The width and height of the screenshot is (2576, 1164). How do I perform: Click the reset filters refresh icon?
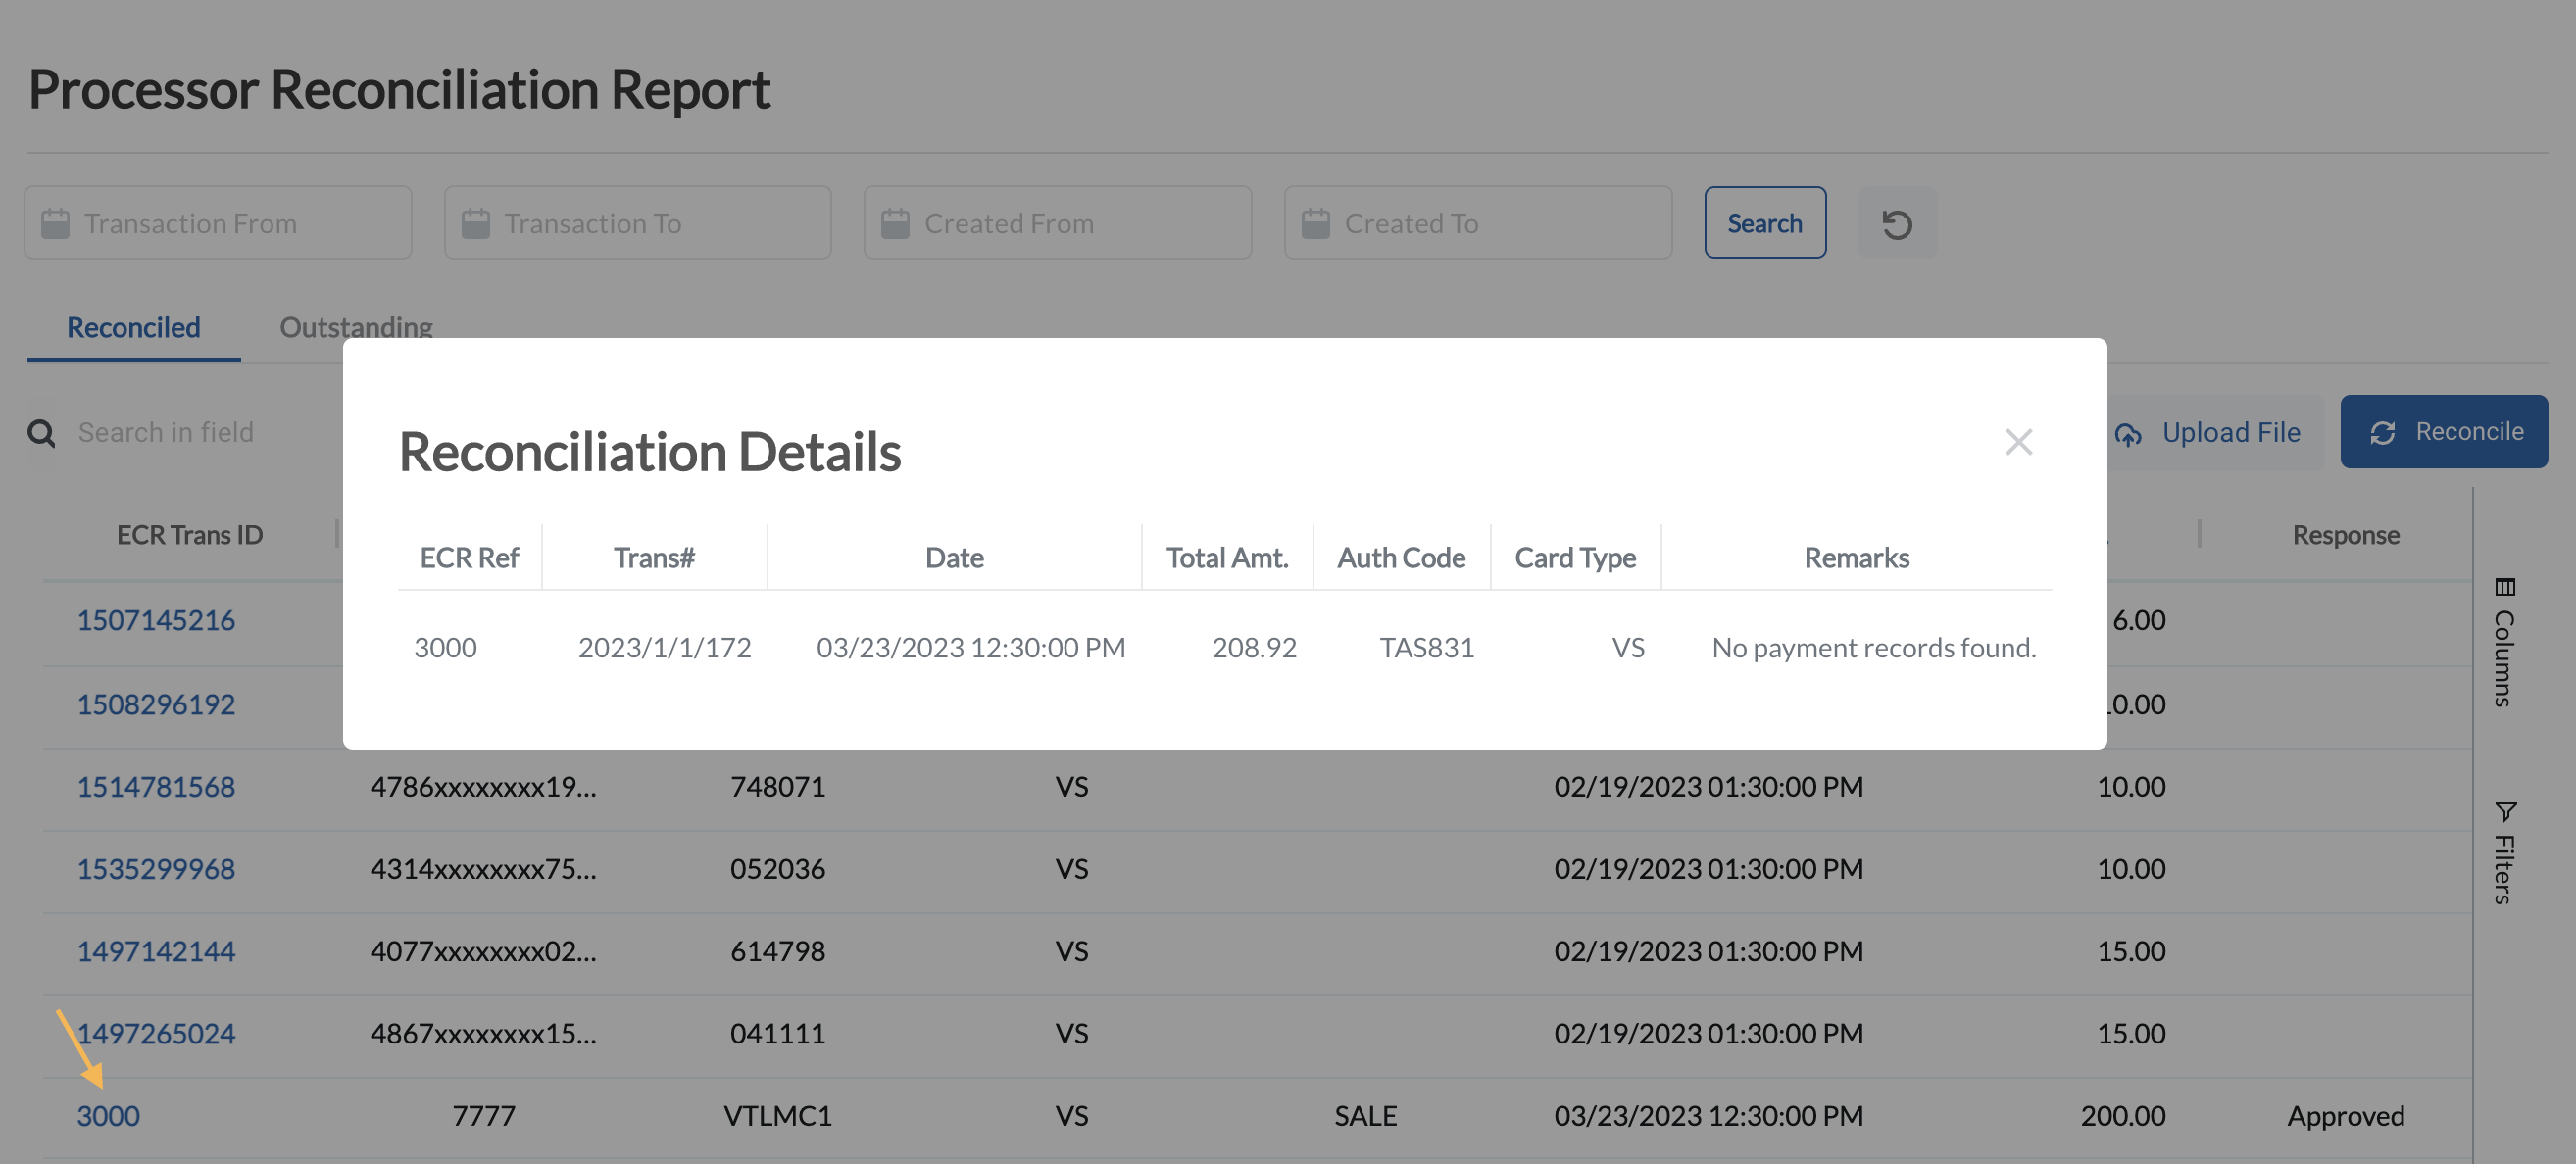tap(1896, 223)
